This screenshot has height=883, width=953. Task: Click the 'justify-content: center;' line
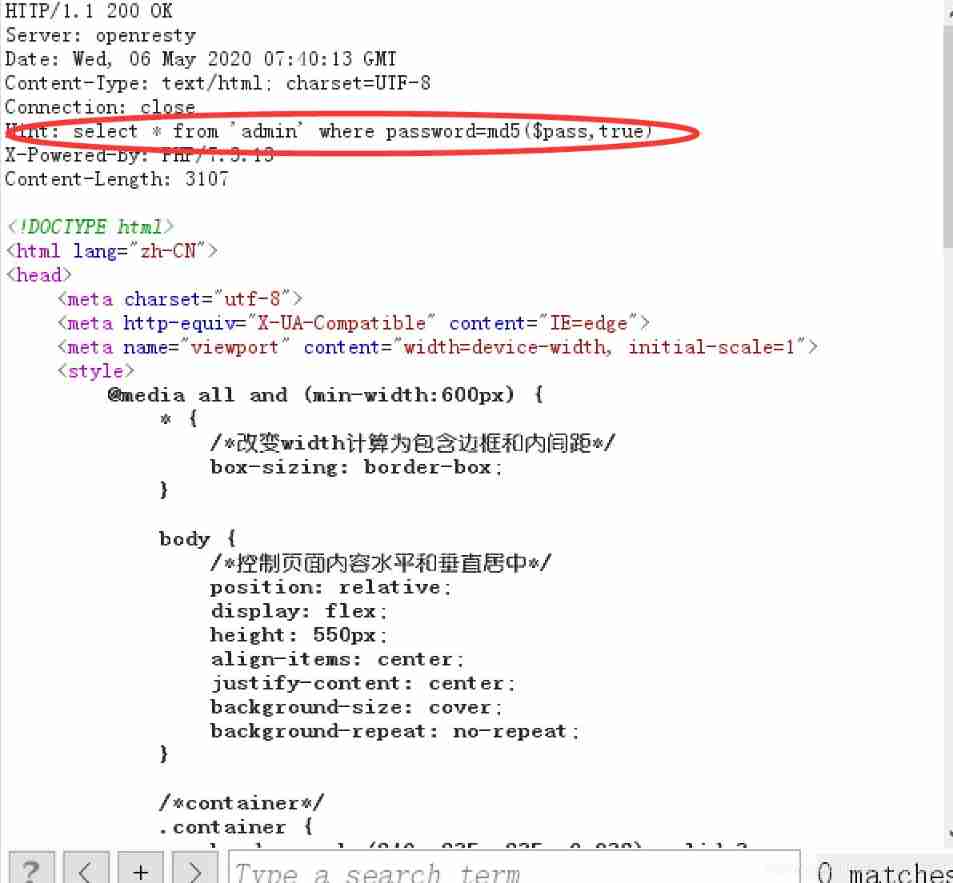(363, 683)
